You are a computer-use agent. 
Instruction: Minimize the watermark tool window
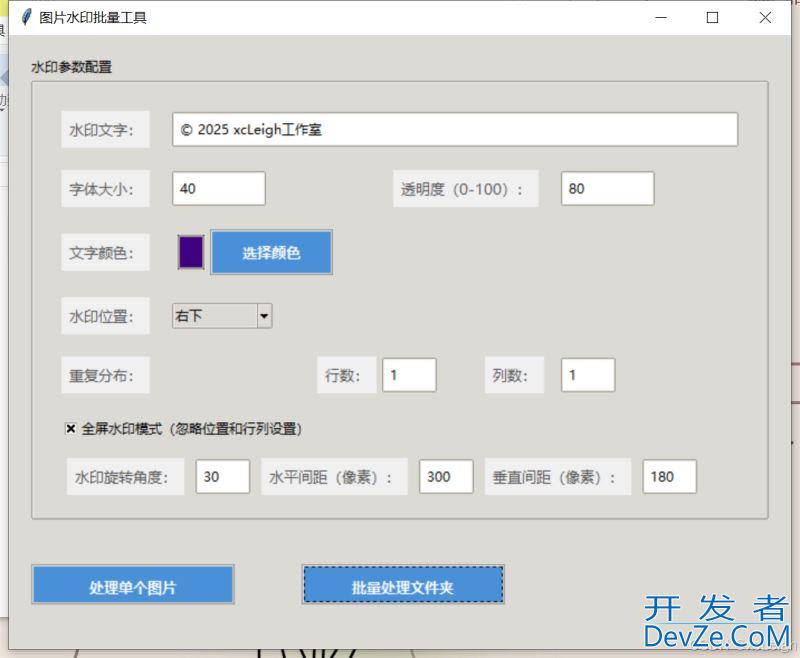[x=661, y=17]
